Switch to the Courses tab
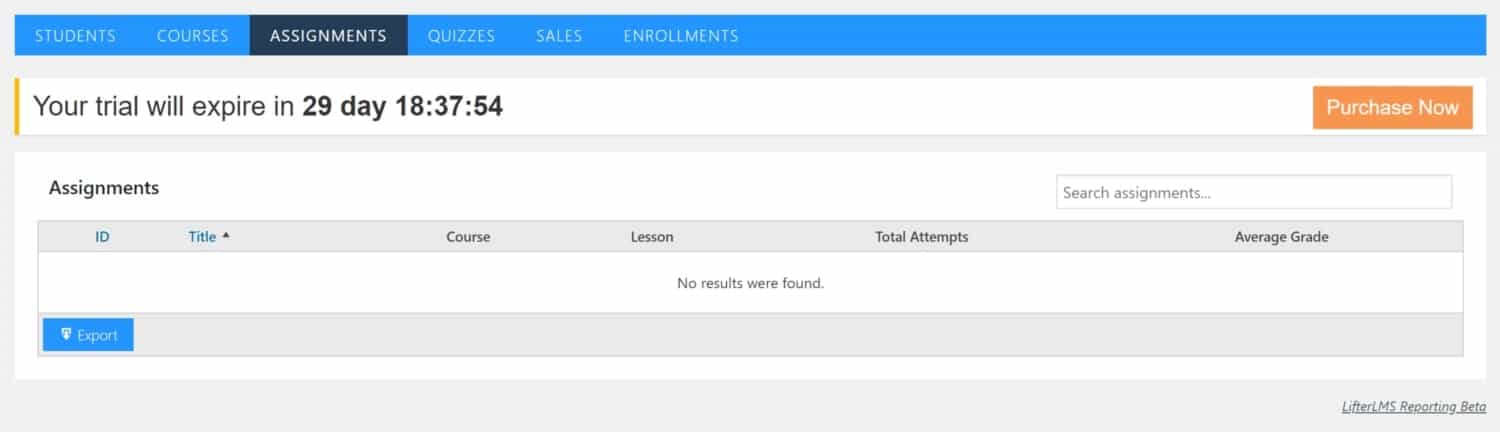 (193, 35)
